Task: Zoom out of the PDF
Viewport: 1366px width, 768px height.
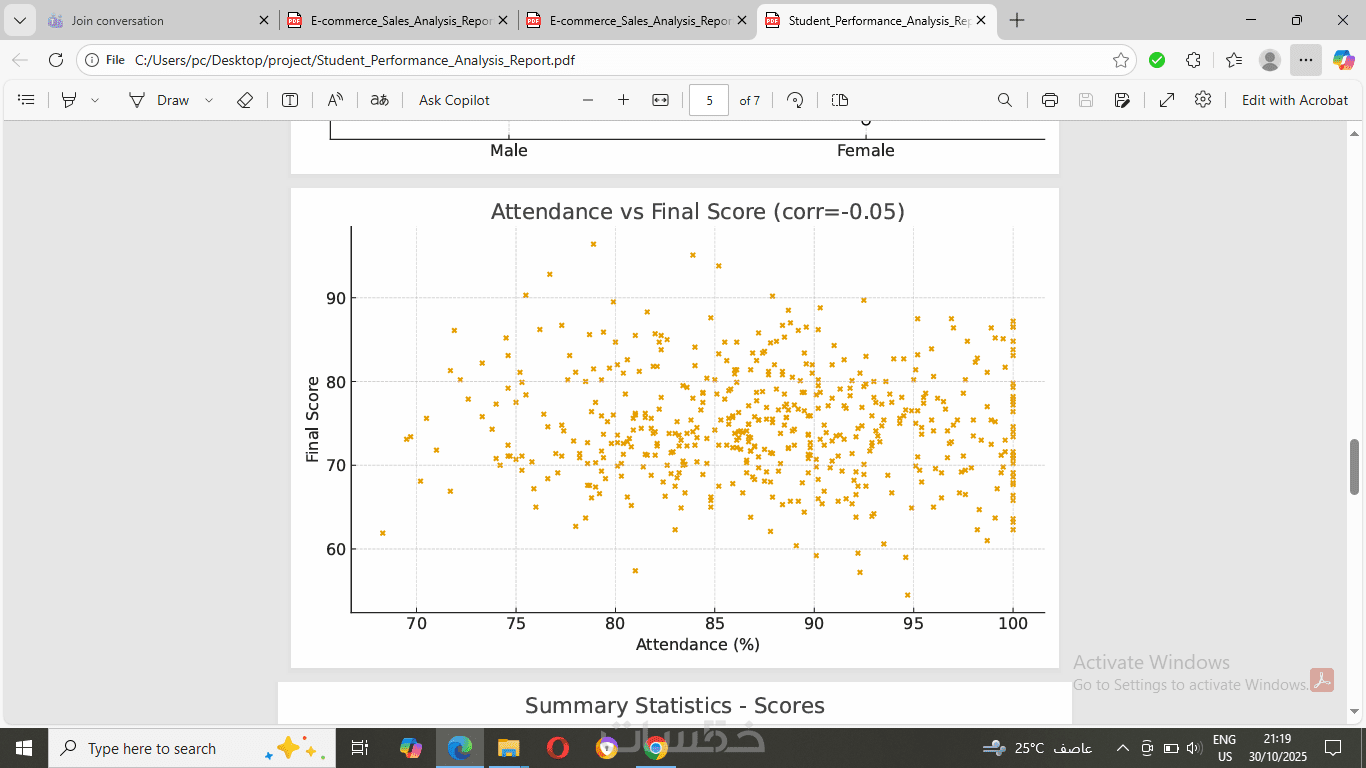Action: (x=588, y=100)
